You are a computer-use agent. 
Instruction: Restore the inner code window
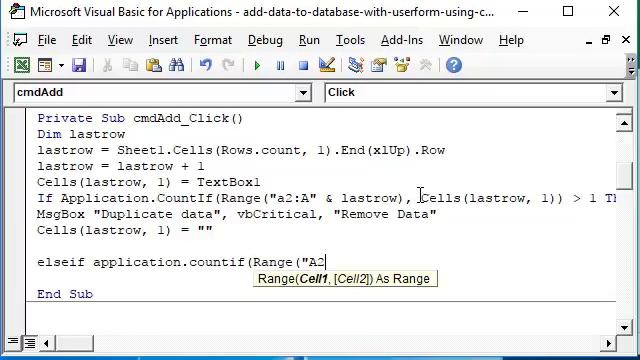coord(606,40)
